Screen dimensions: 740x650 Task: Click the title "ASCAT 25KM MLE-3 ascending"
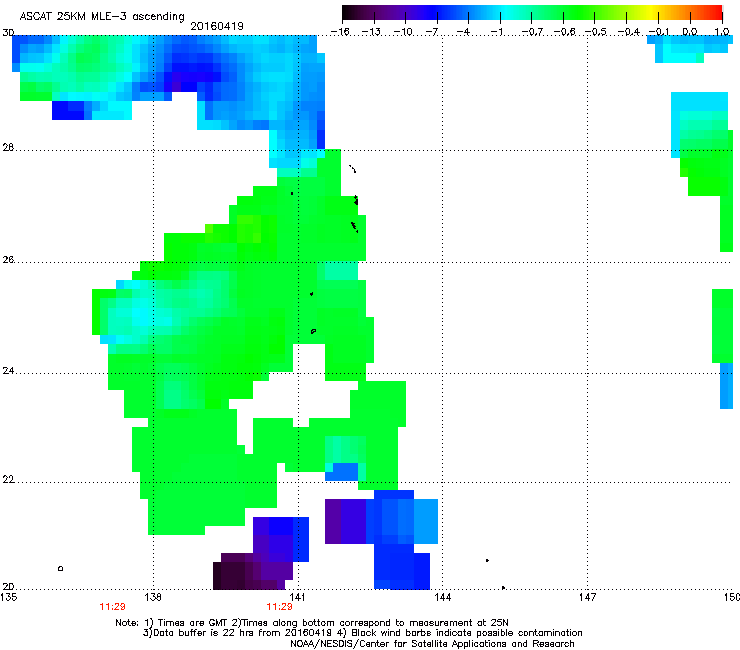coord(102,16)
